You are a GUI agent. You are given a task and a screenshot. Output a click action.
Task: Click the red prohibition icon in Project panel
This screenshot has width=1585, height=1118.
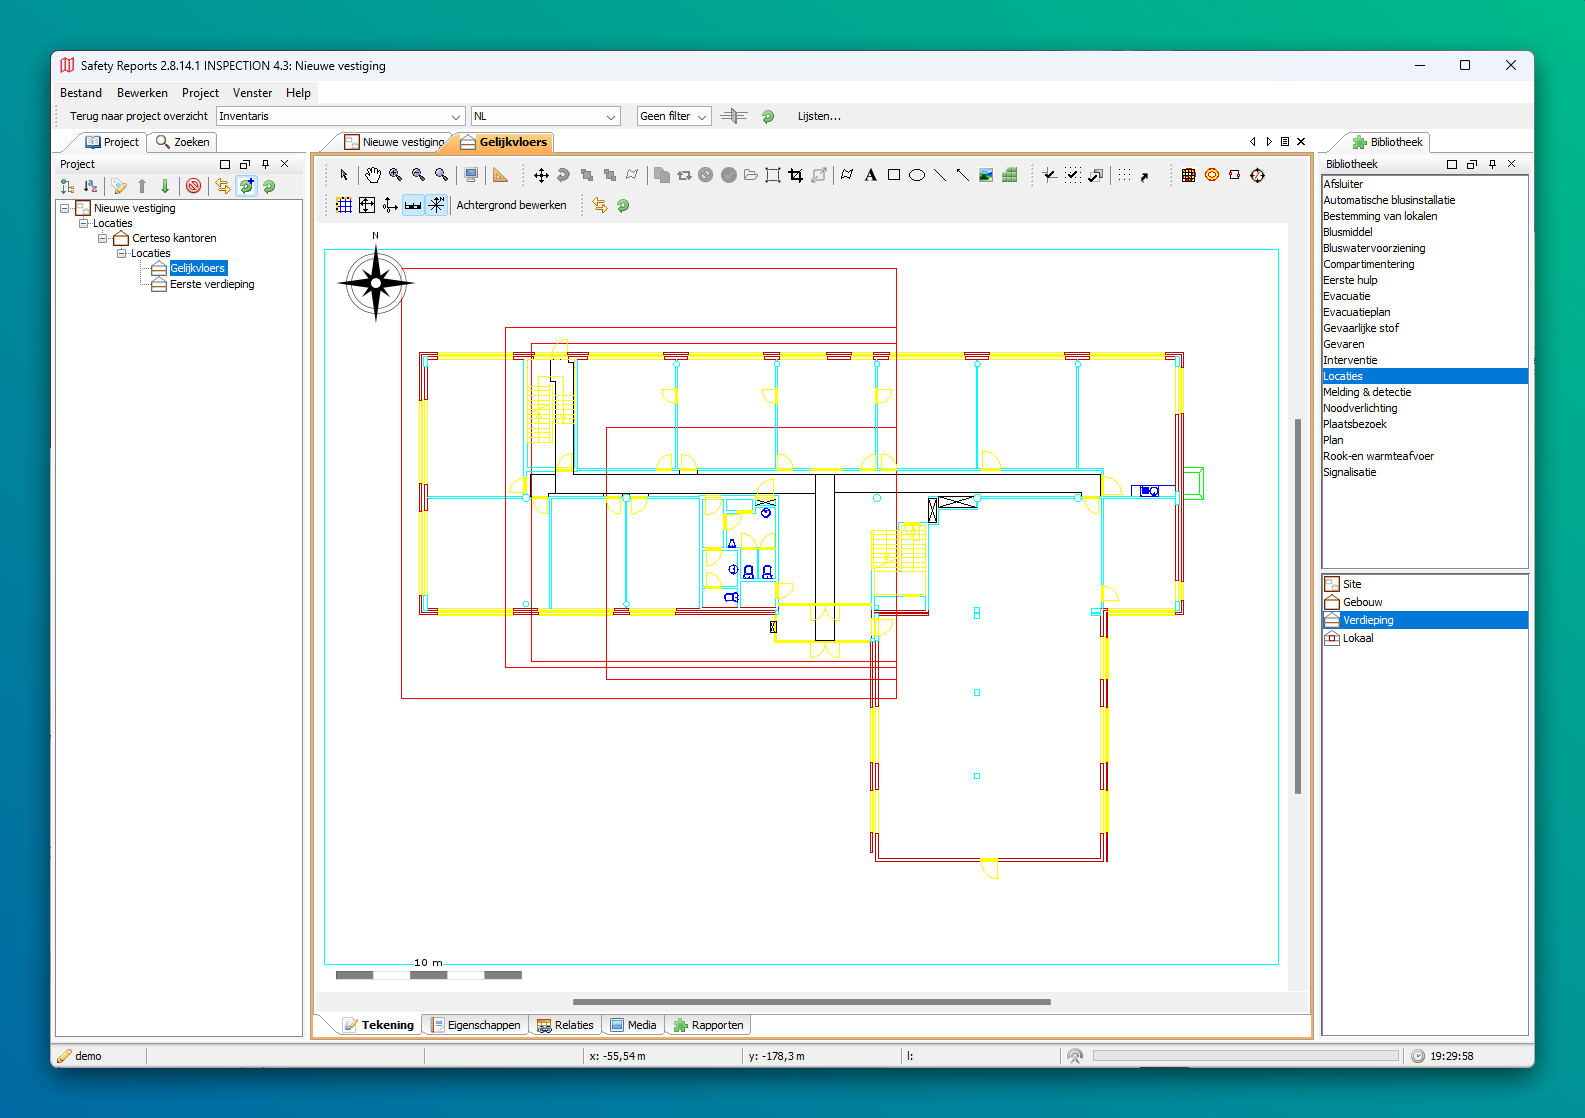[194, 186]
